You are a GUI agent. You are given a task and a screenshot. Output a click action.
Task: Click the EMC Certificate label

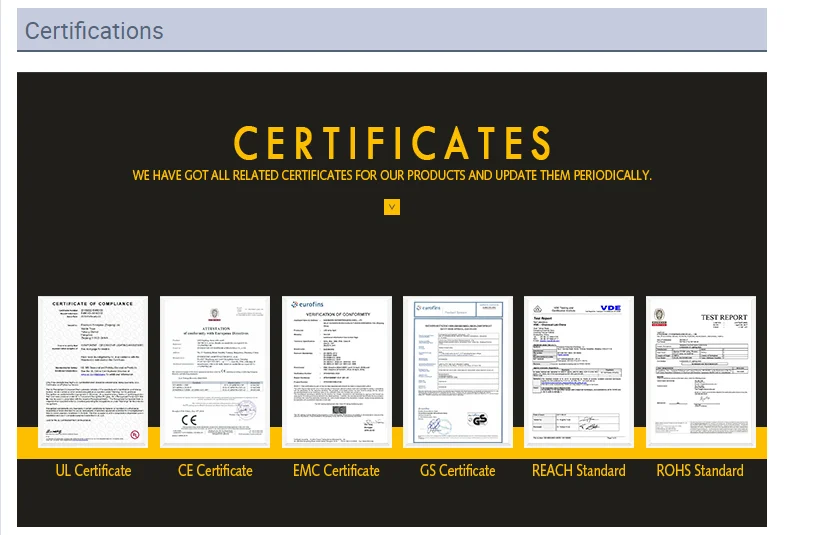tap(336, 471)
